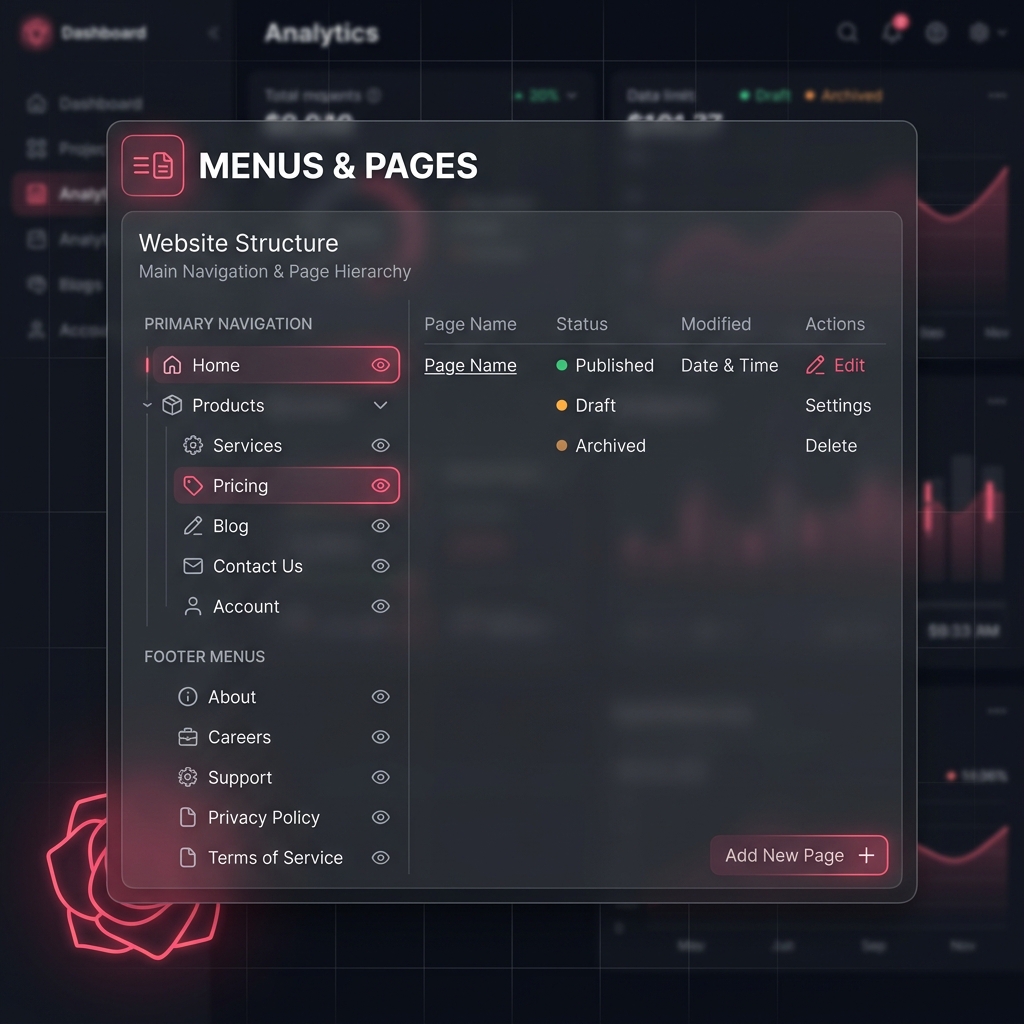Click the brown Archived status dot
This screenshot has width=1024, height=1024.
562,445
